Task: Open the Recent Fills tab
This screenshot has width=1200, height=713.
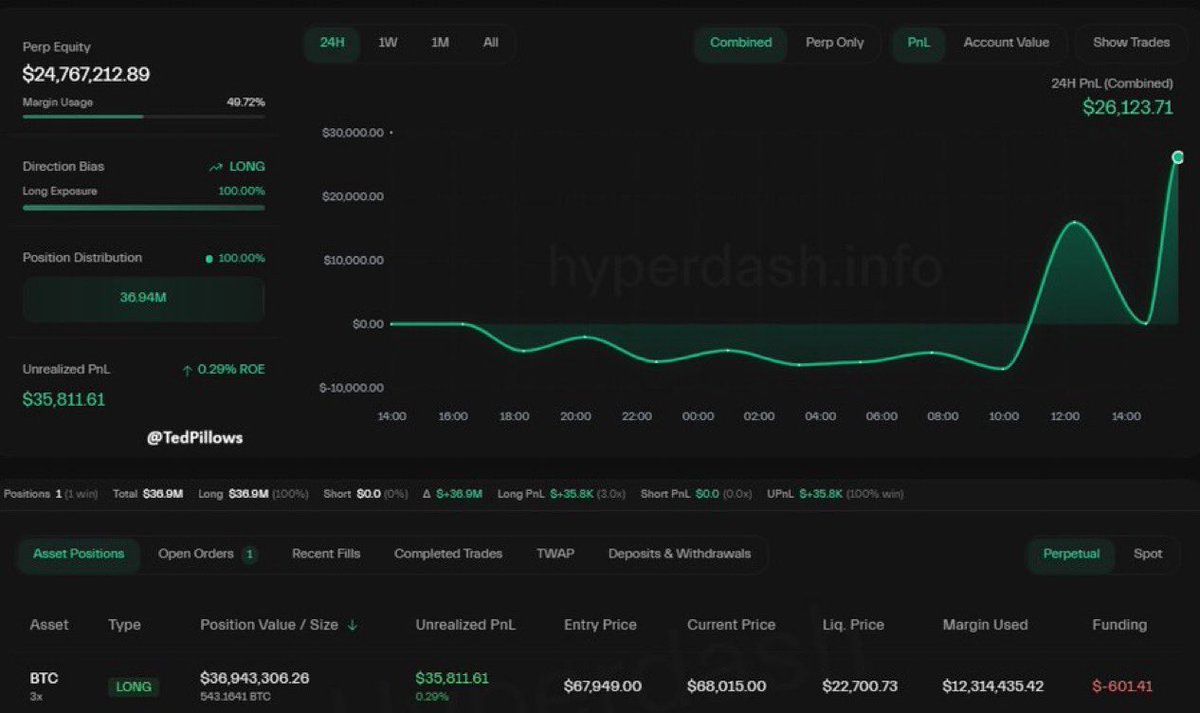Action: coord(326,554)
